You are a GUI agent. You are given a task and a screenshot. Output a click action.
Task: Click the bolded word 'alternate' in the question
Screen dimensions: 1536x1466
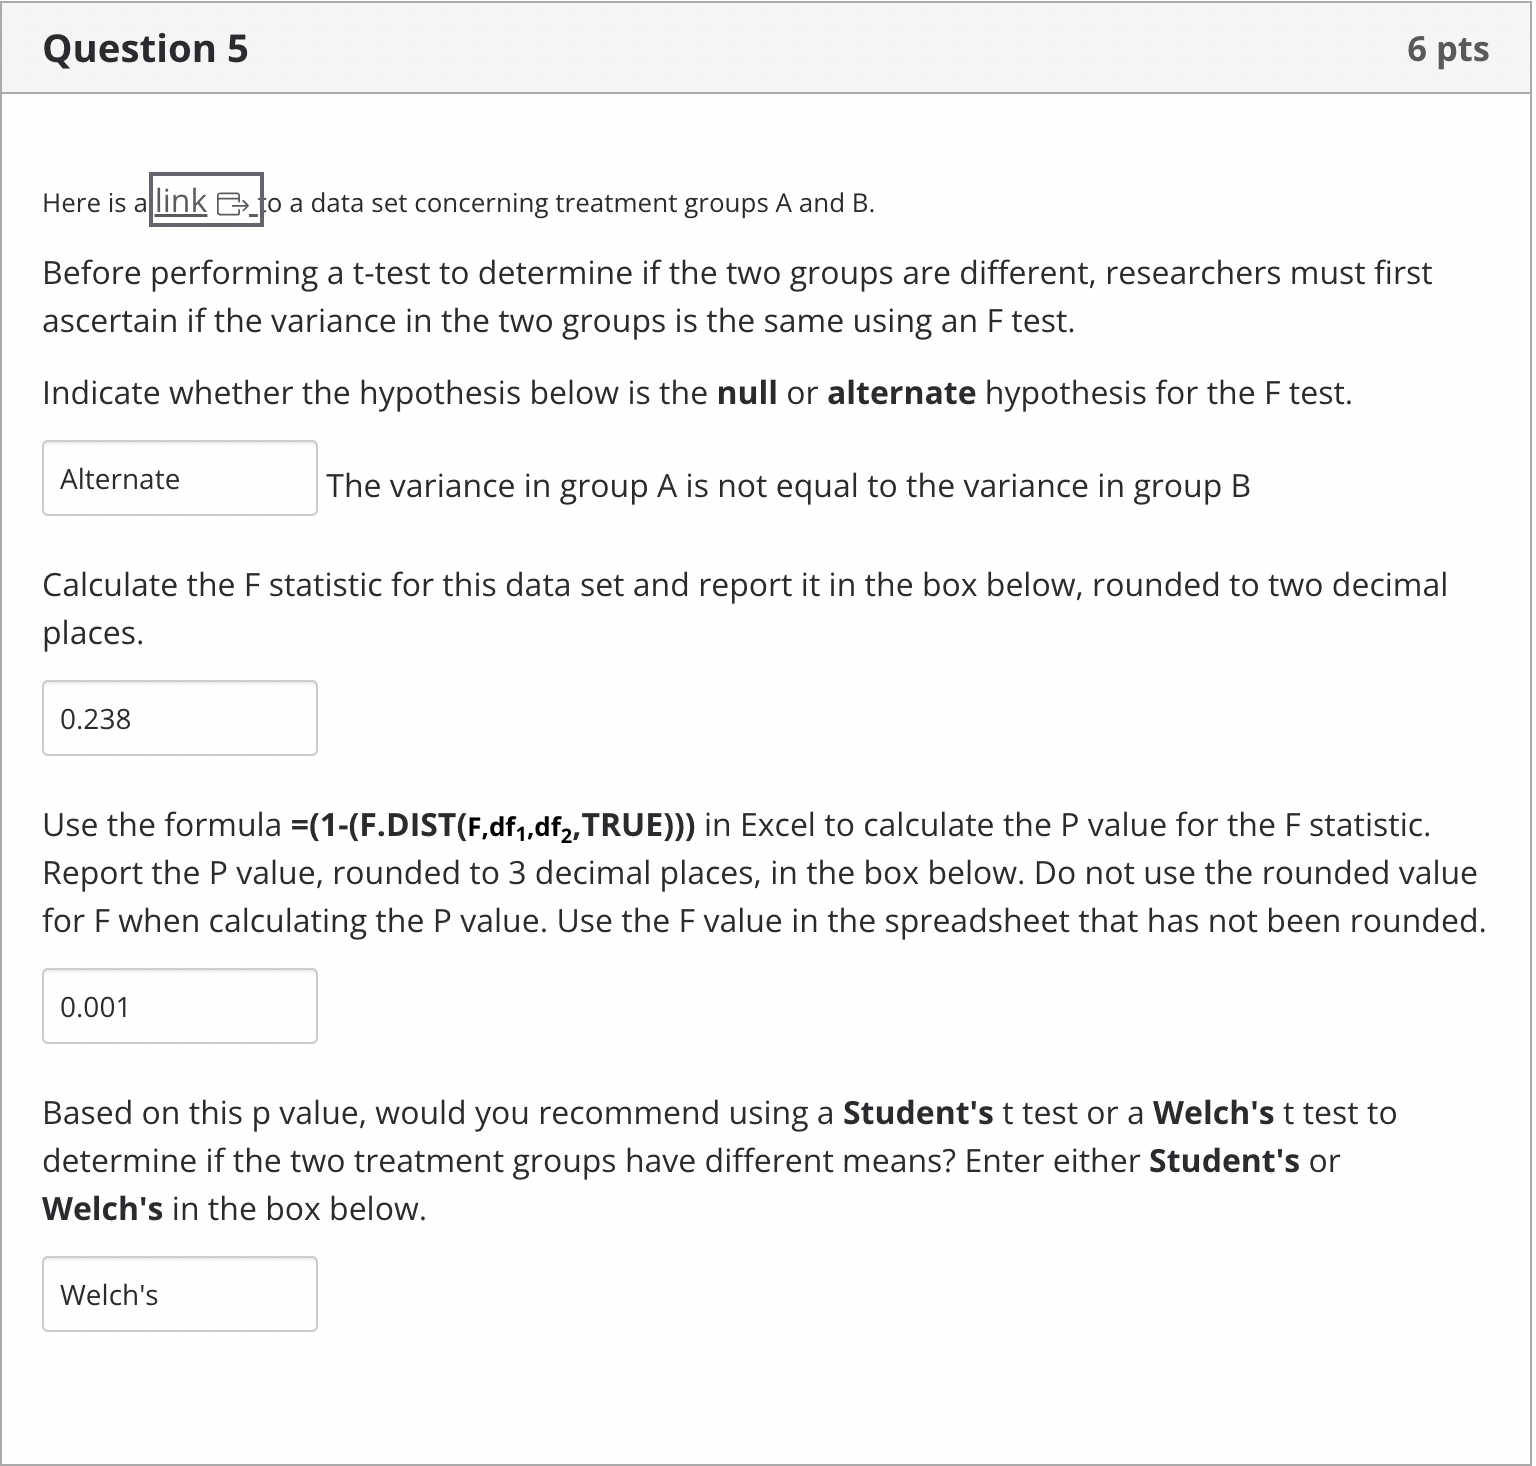tap(899, 392)
